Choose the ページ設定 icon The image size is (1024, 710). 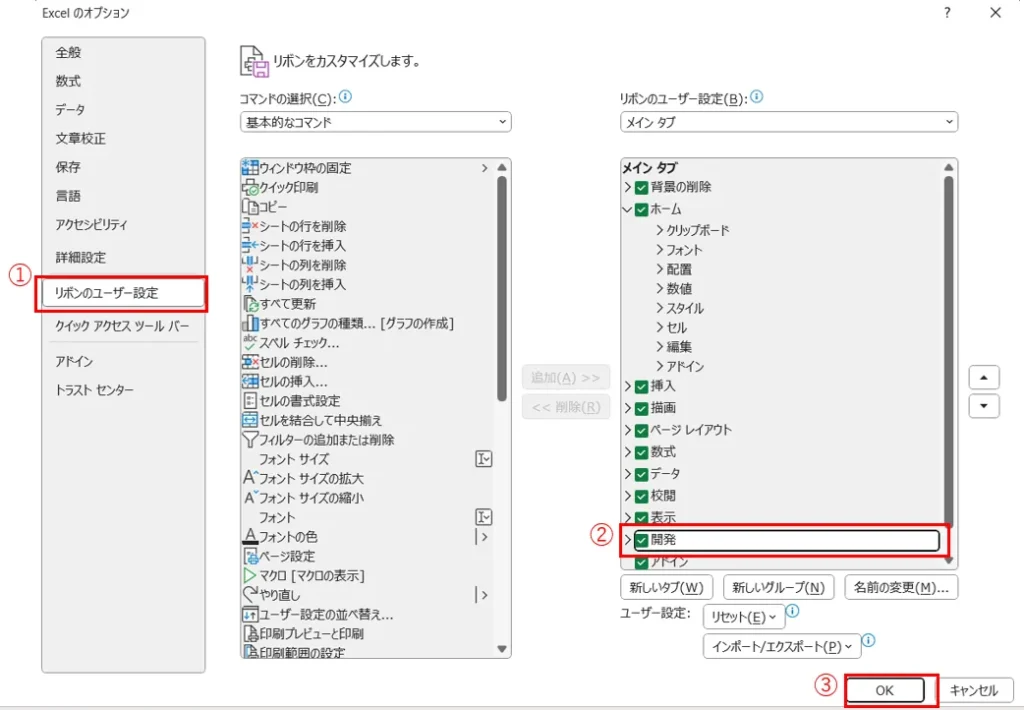[250, 556]
